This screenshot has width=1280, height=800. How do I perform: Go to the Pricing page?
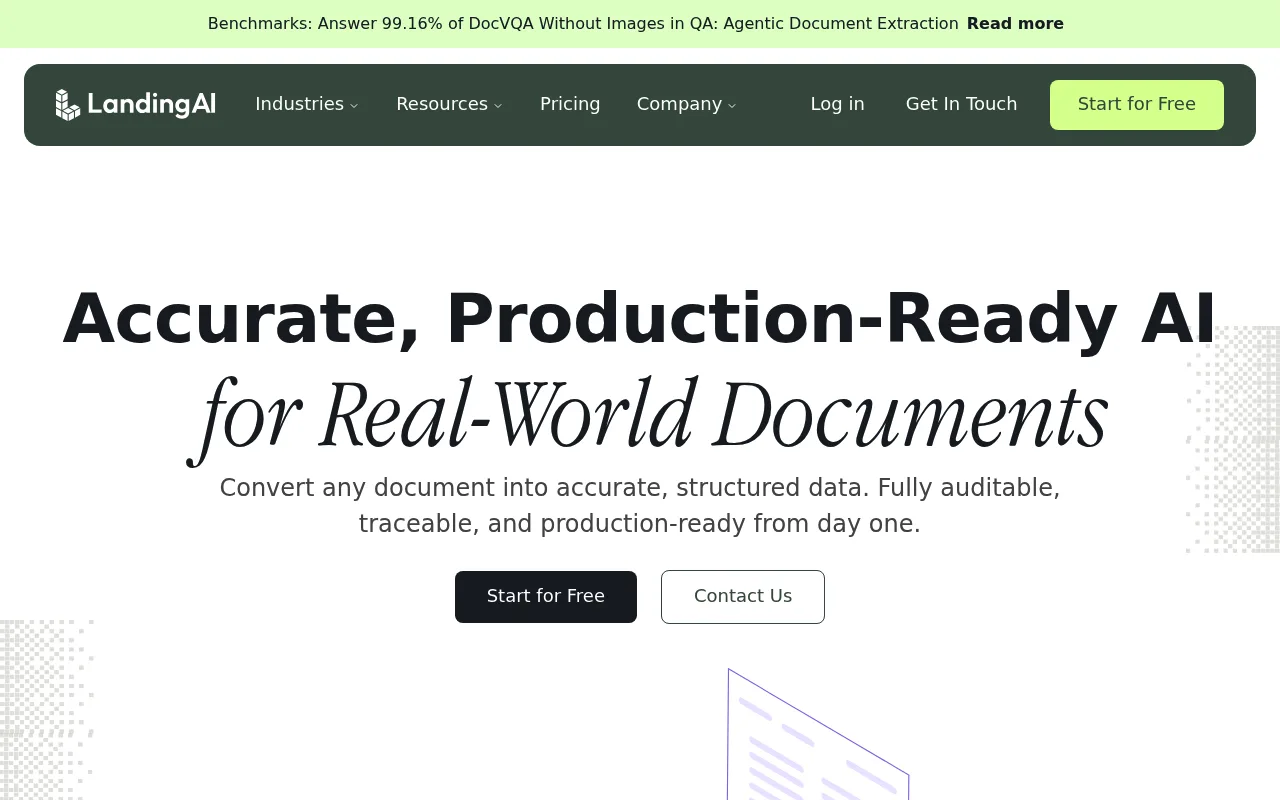570,104
